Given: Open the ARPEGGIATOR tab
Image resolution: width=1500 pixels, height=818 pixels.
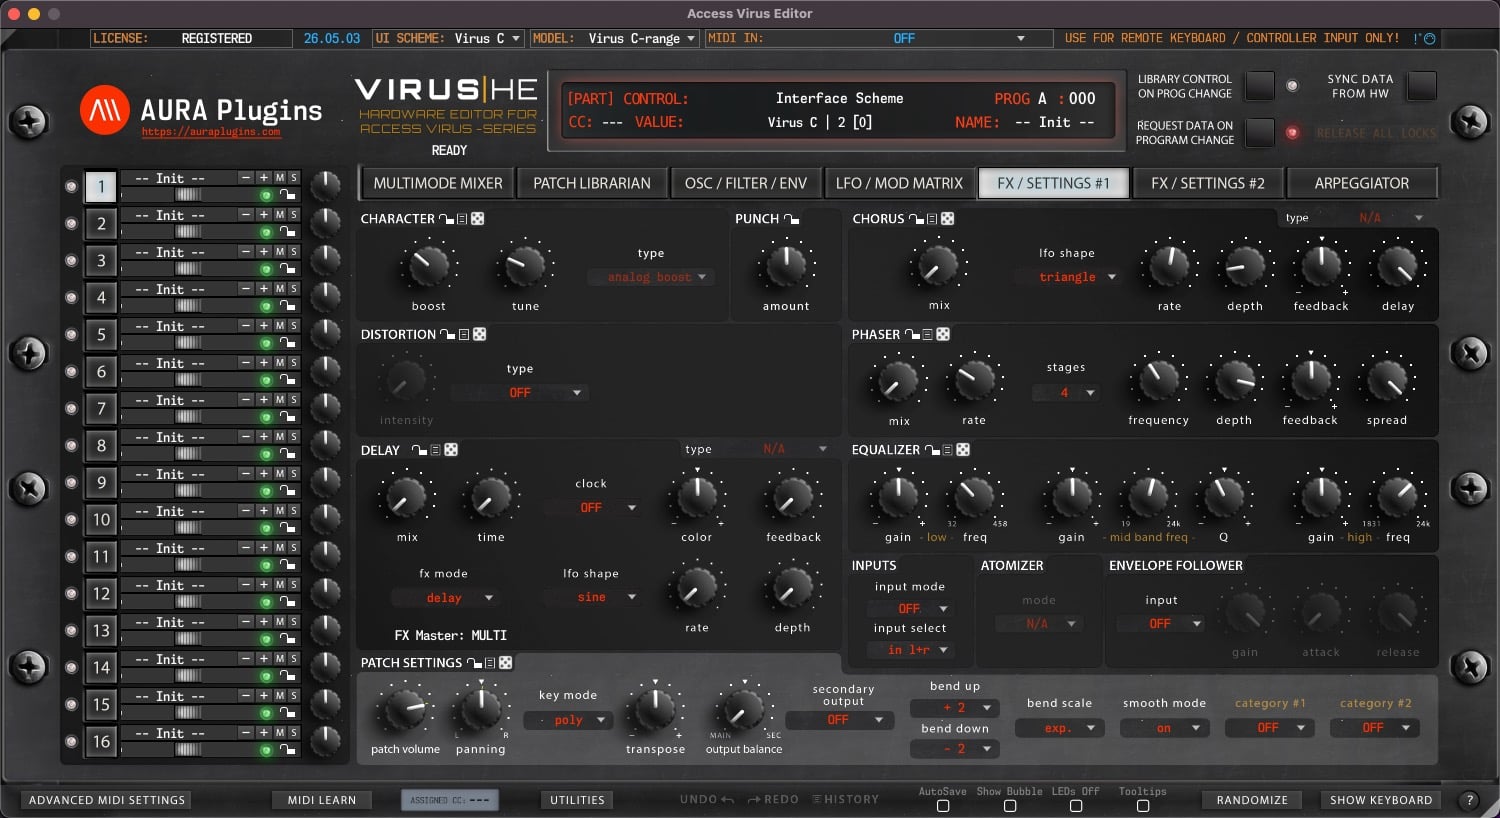Looking at the screenshot, I should (x=1361, y=183).
